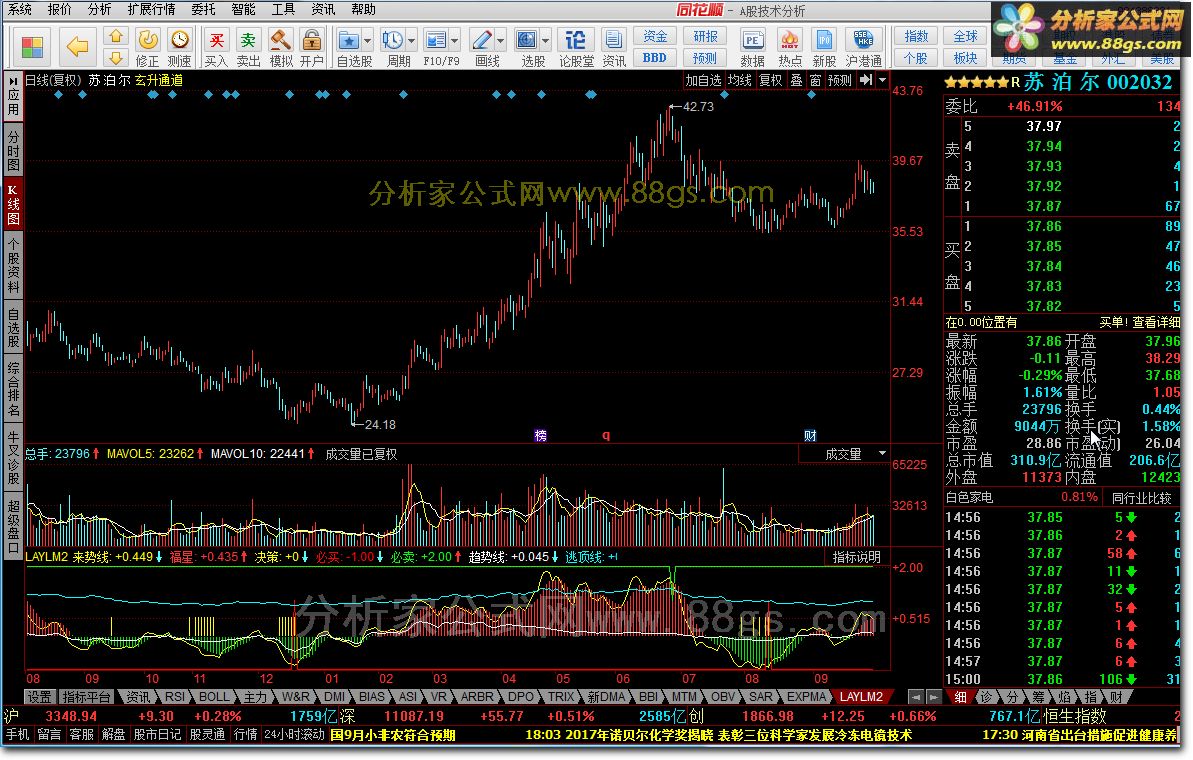Toggle the 细 detail mode button
Viewport: 1193px width, 760px height.
pos(961,696)
